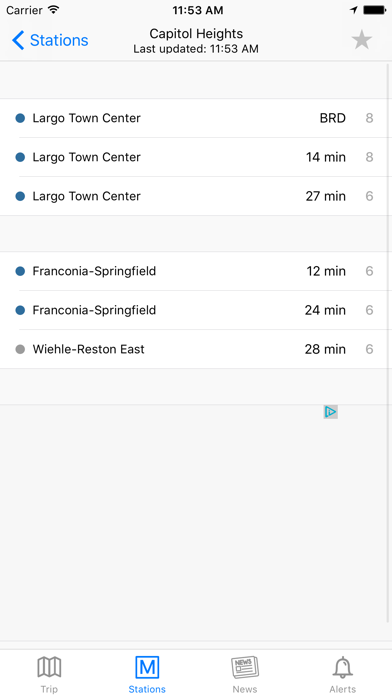Select Largo Town Center 27 min row
Viewport: 392px width, 696px height.
tap(196, 196)
